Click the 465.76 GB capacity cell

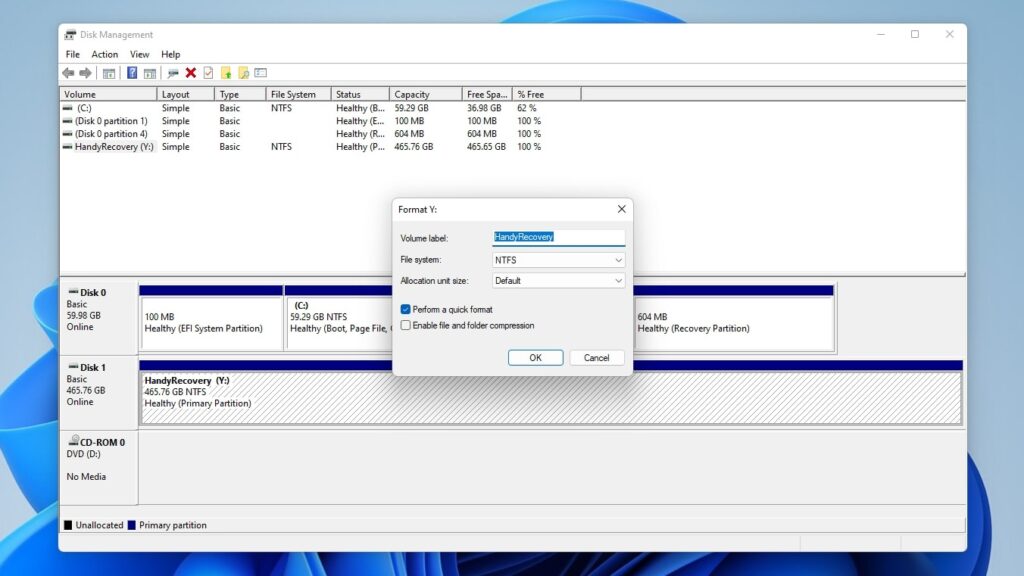tap(413, 147)
